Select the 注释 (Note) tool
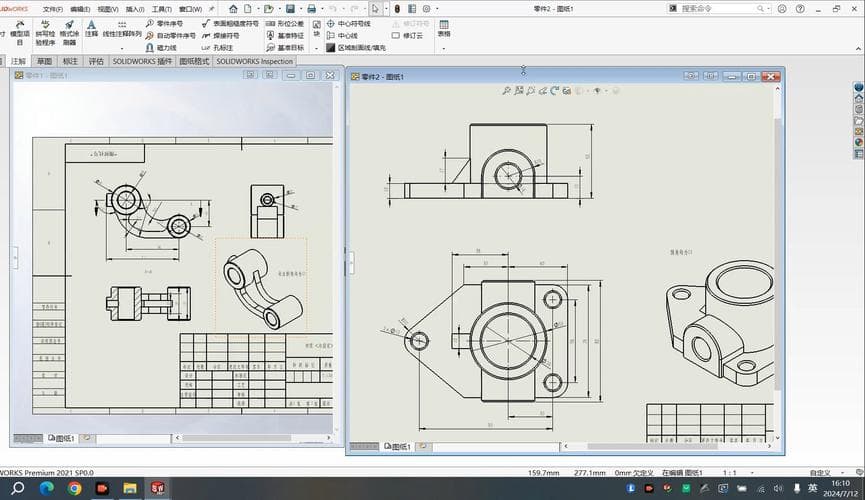The height and width of the screenshot is (500, 865). pyautogui.click(x=92, y=29)
